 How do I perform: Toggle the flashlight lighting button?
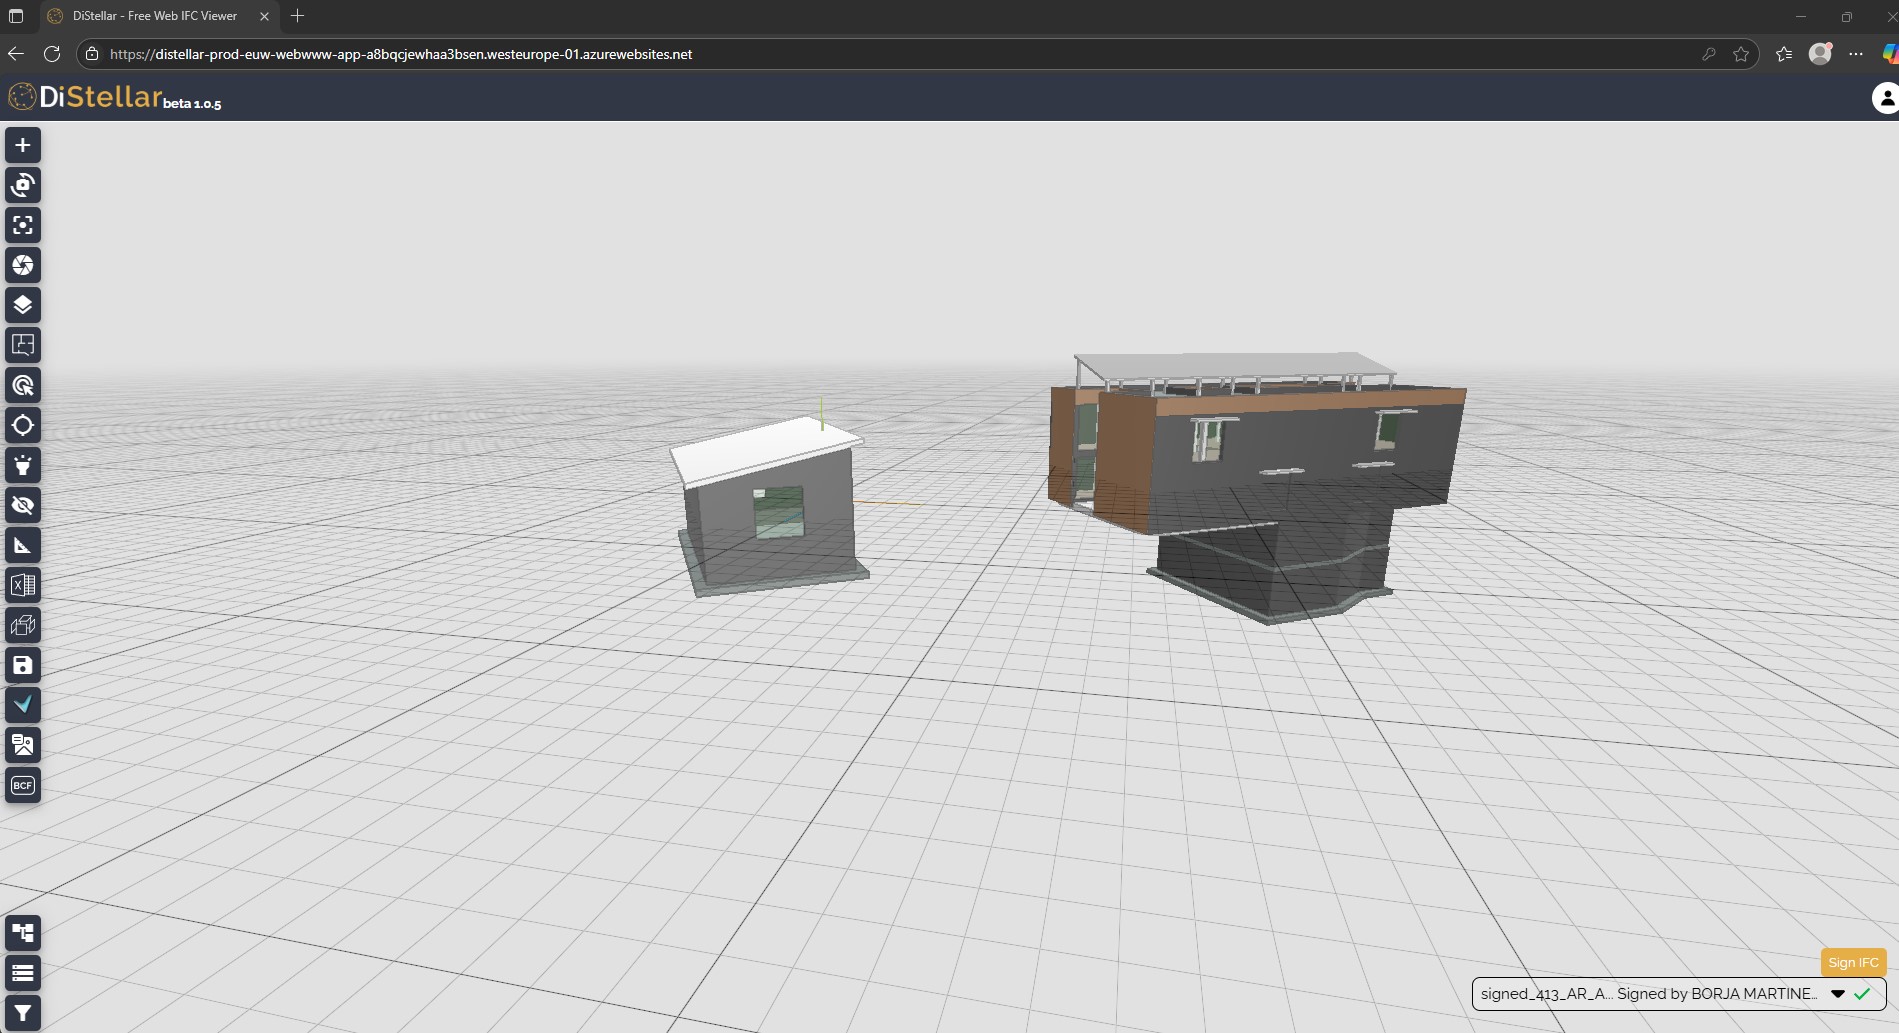[23, 465]
